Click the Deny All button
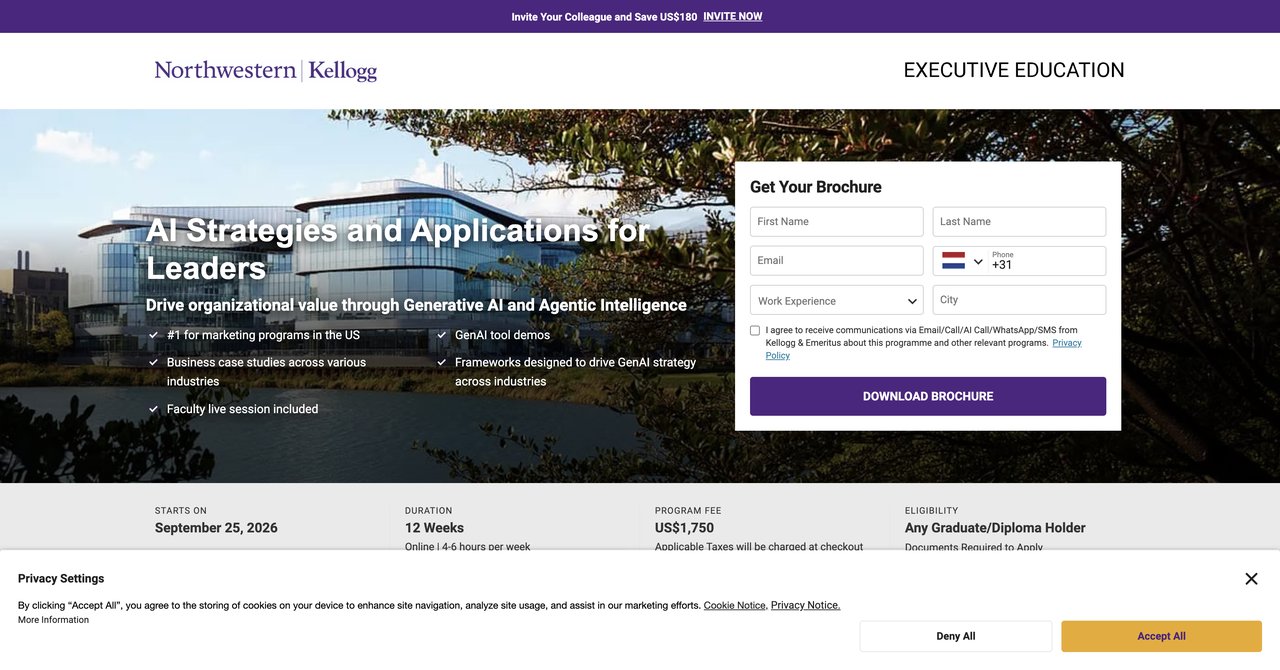 pyautogui.click(x=956, y=636)
